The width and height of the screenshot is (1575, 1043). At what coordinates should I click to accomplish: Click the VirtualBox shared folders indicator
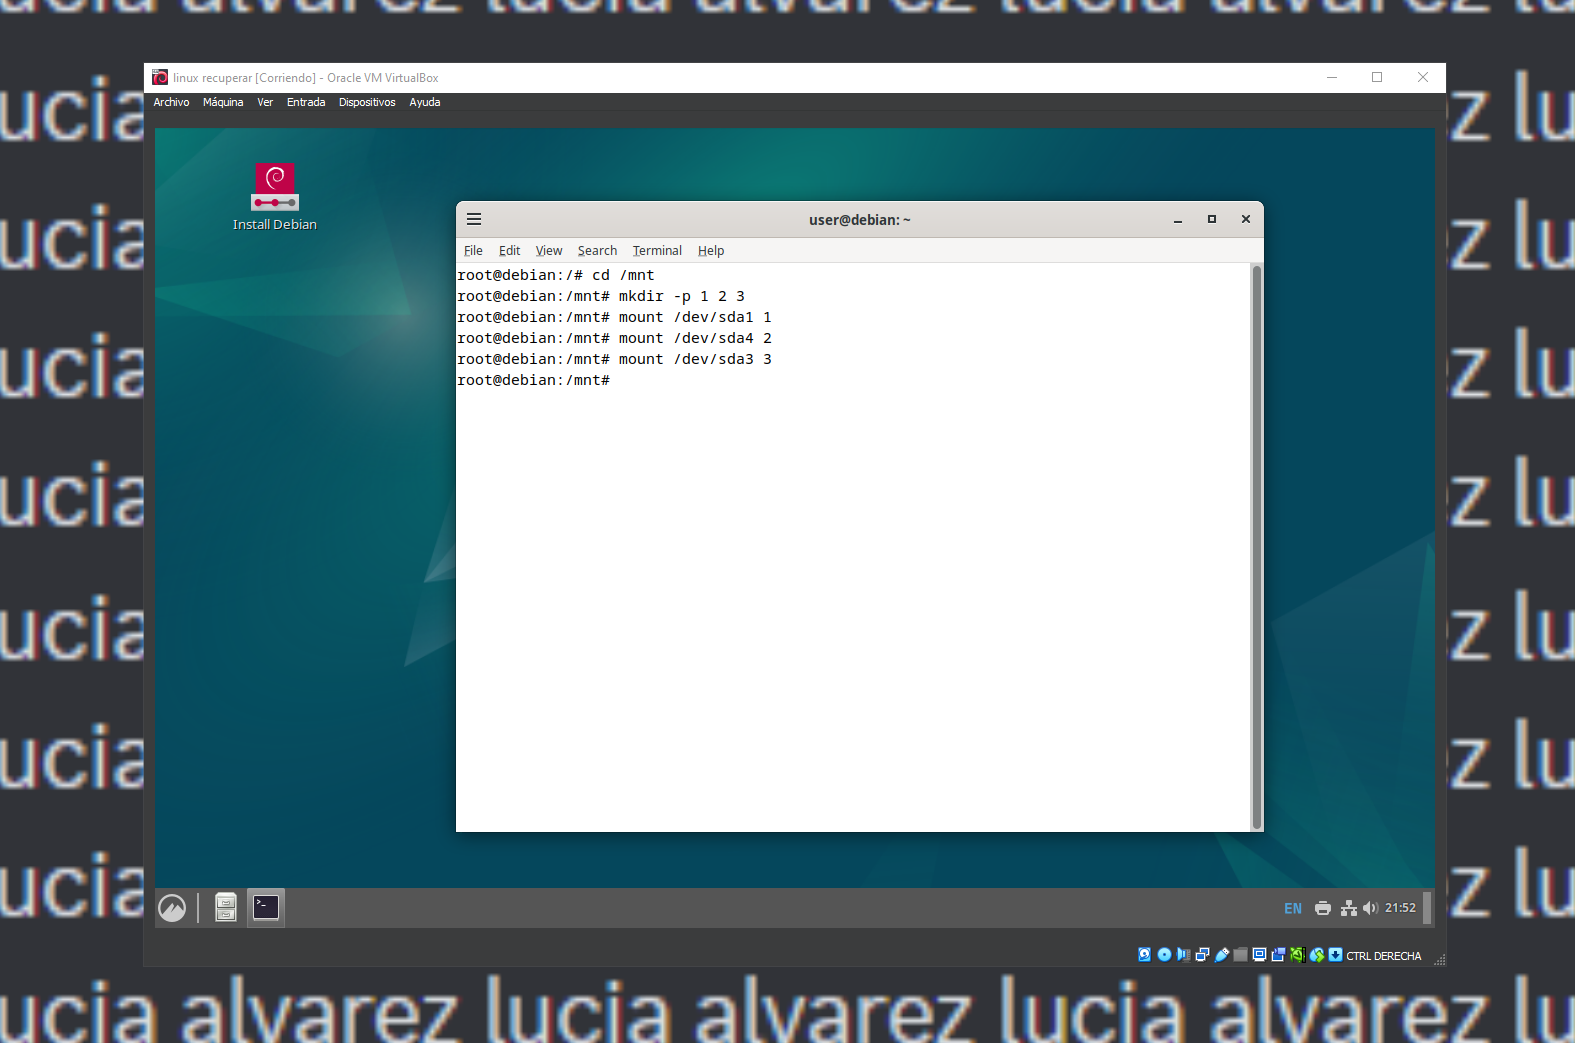tap(1240, 955)
